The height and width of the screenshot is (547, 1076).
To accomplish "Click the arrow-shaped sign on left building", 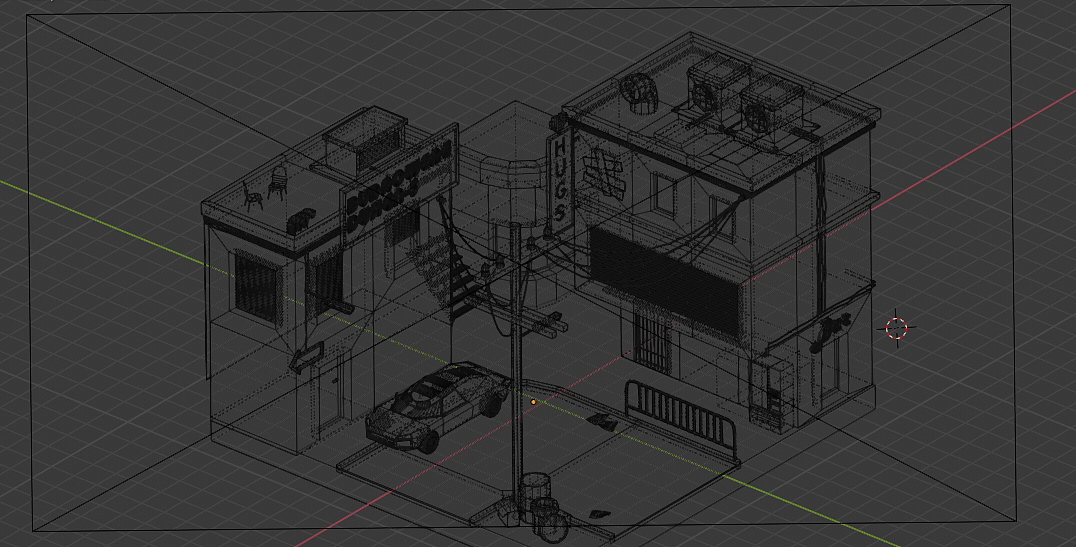I will (307, 358).
